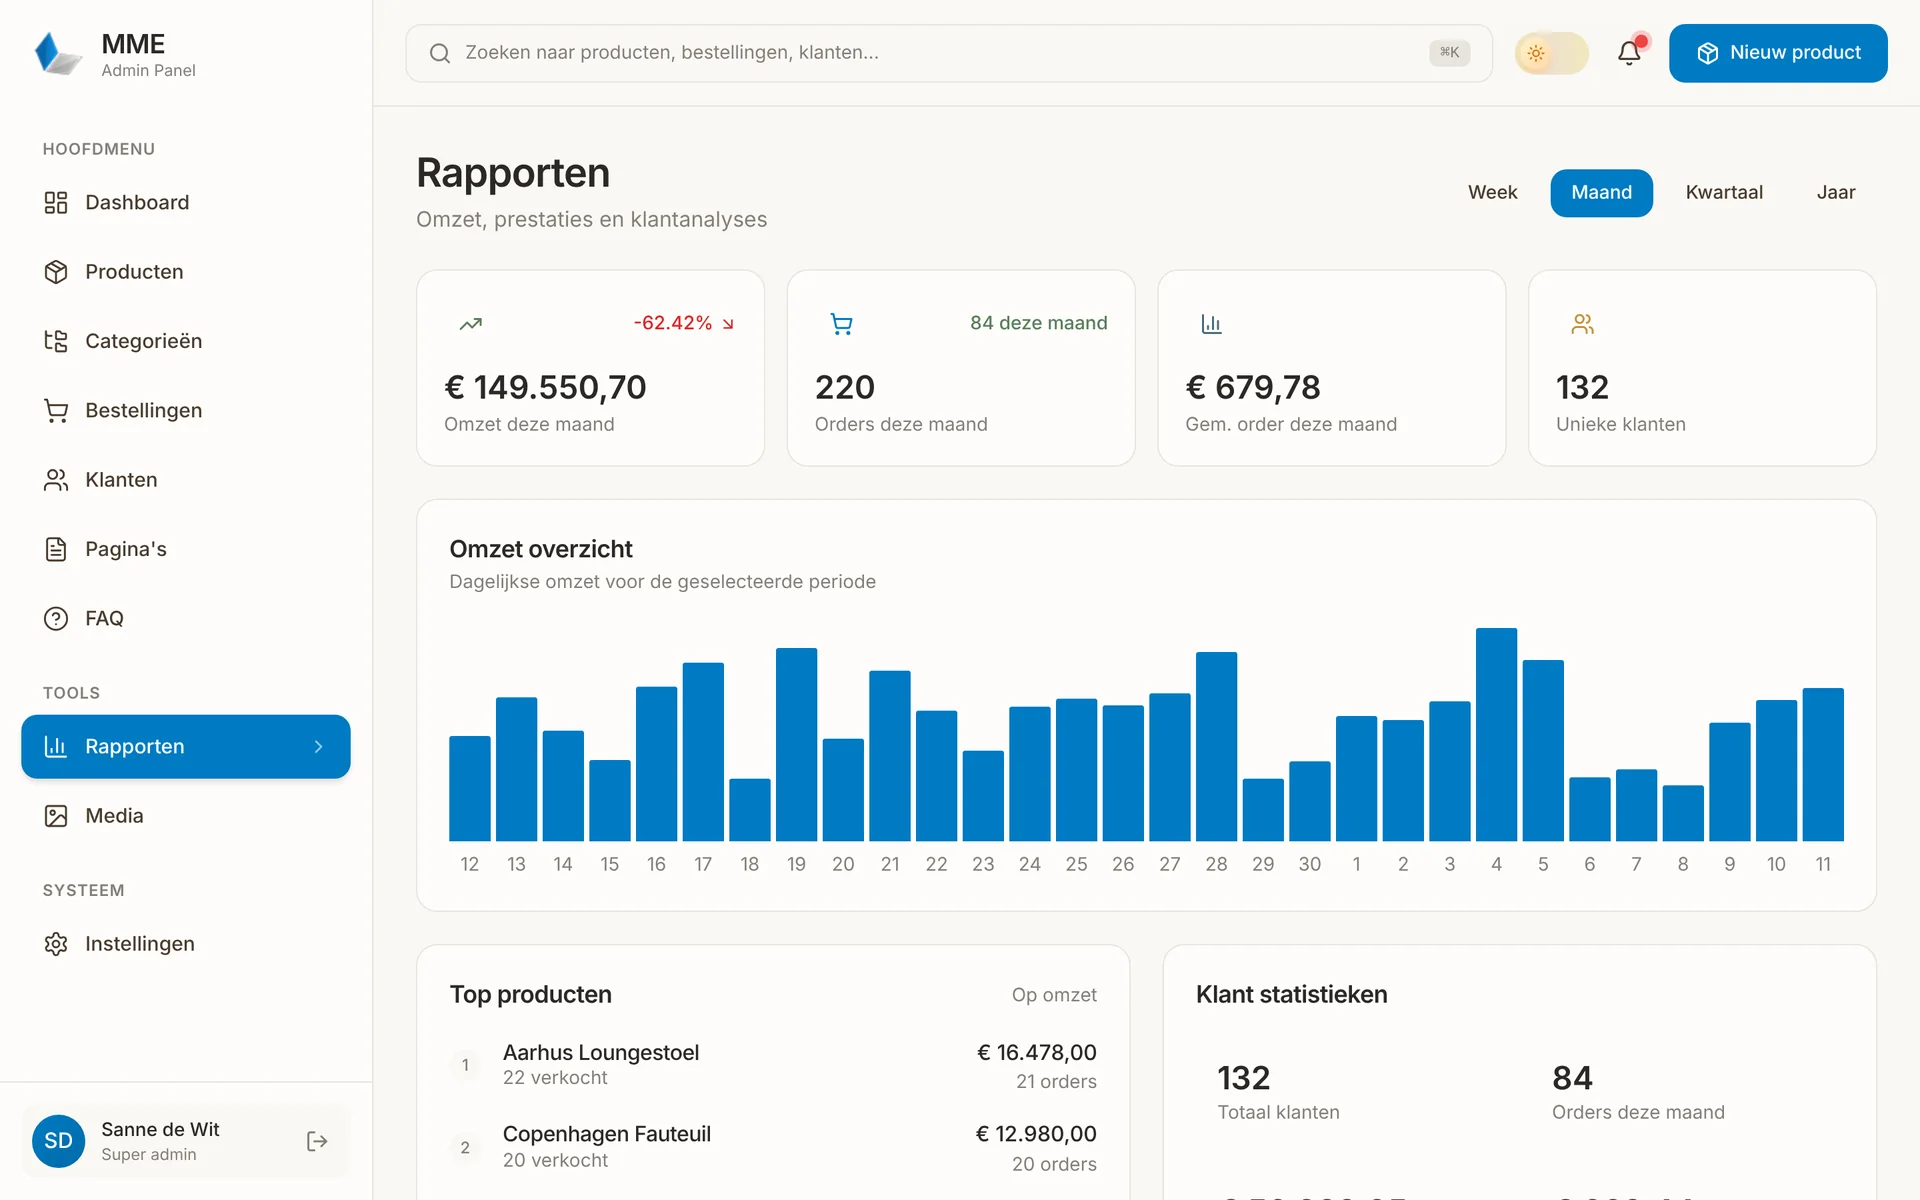Open Media under Tools
Viewport: 1920px width, 1200px height.
[185, 816]
